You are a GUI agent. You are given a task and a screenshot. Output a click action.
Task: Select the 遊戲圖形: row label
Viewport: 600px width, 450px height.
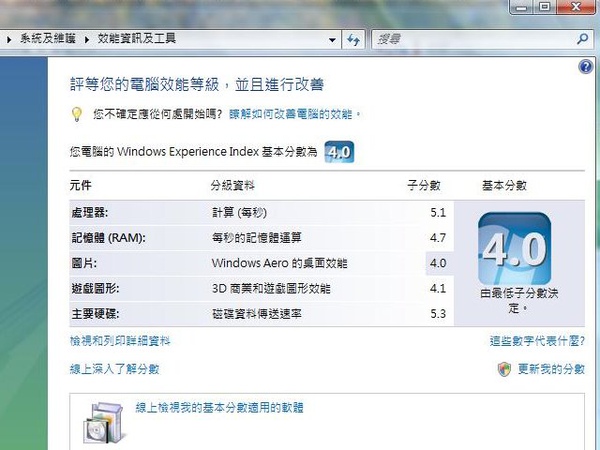point(95,289)
